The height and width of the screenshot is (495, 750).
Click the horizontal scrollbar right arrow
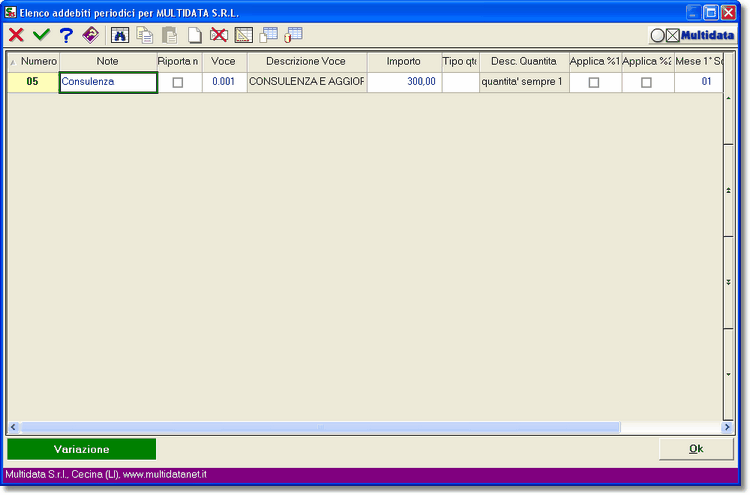[727, 427]
